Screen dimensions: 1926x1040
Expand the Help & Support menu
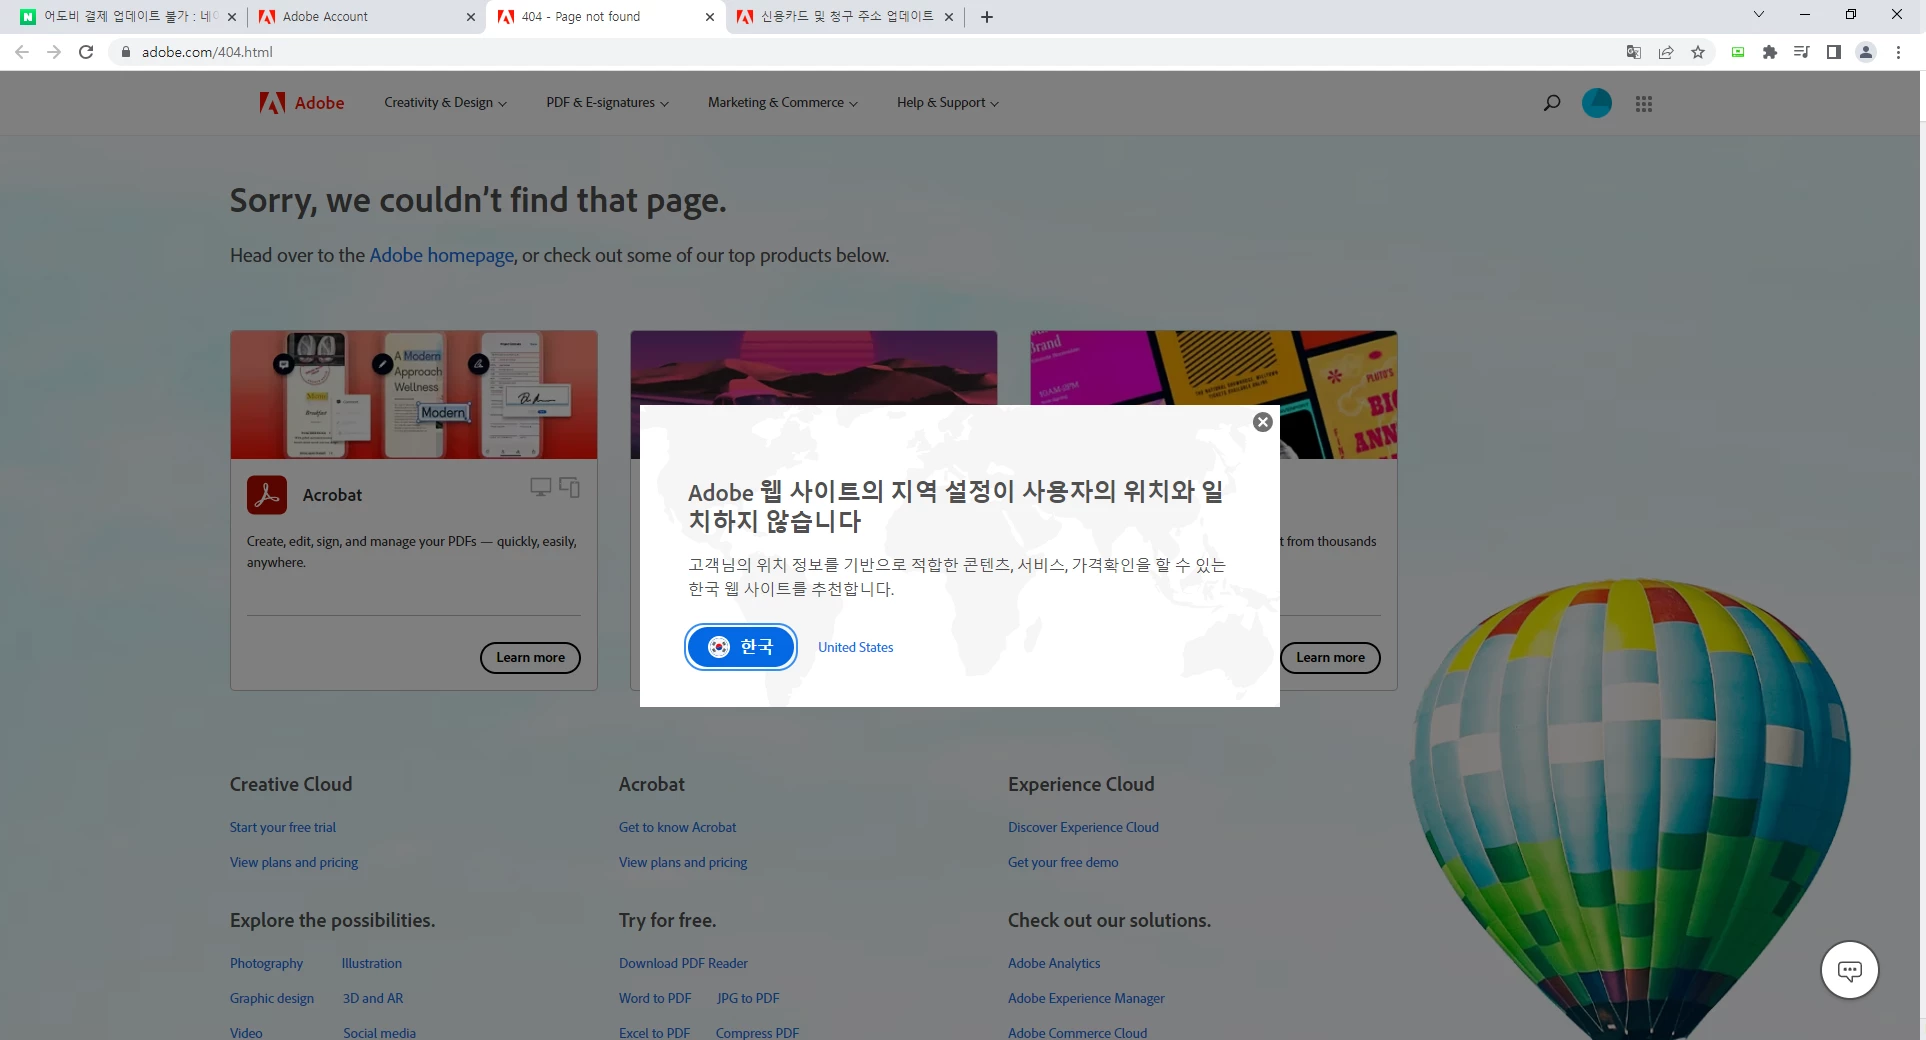point(947,103)
